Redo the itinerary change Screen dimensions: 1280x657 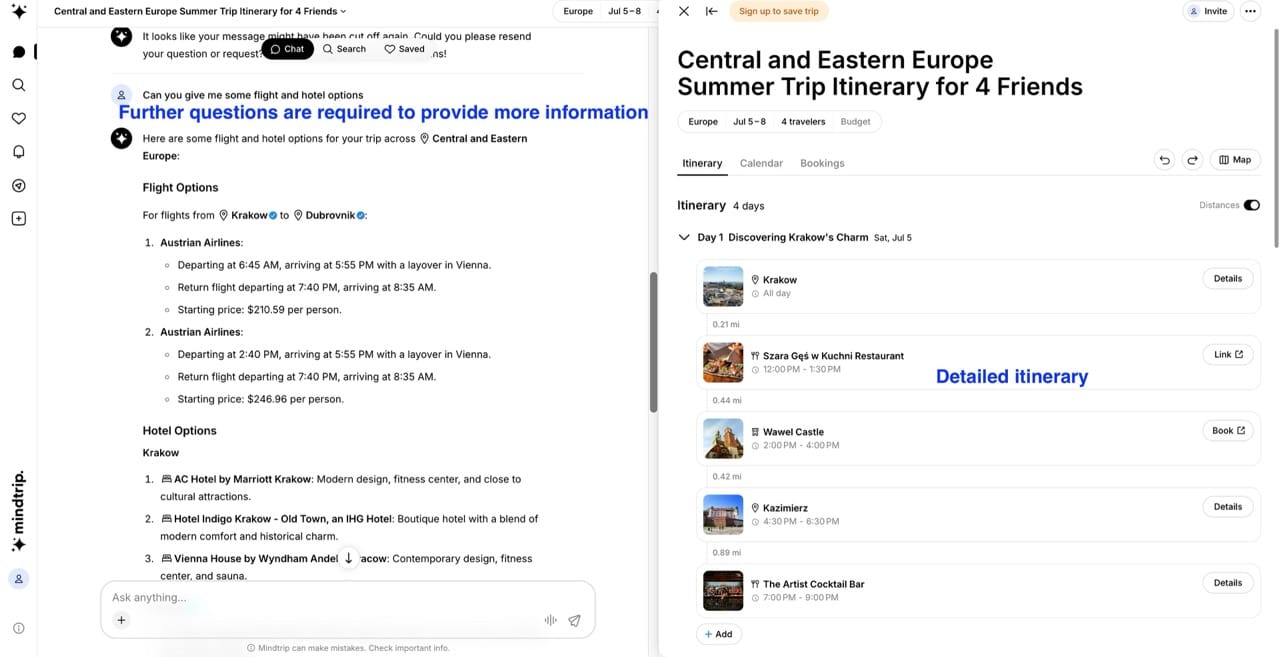tap(1192, 159)
